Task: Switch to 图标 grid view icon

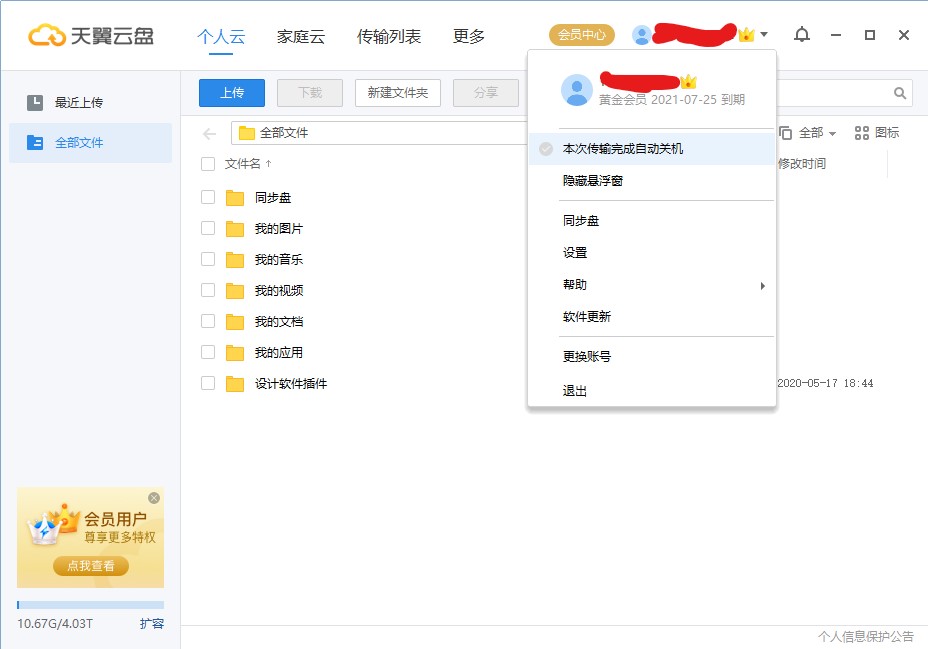Action: click(862, 133)
